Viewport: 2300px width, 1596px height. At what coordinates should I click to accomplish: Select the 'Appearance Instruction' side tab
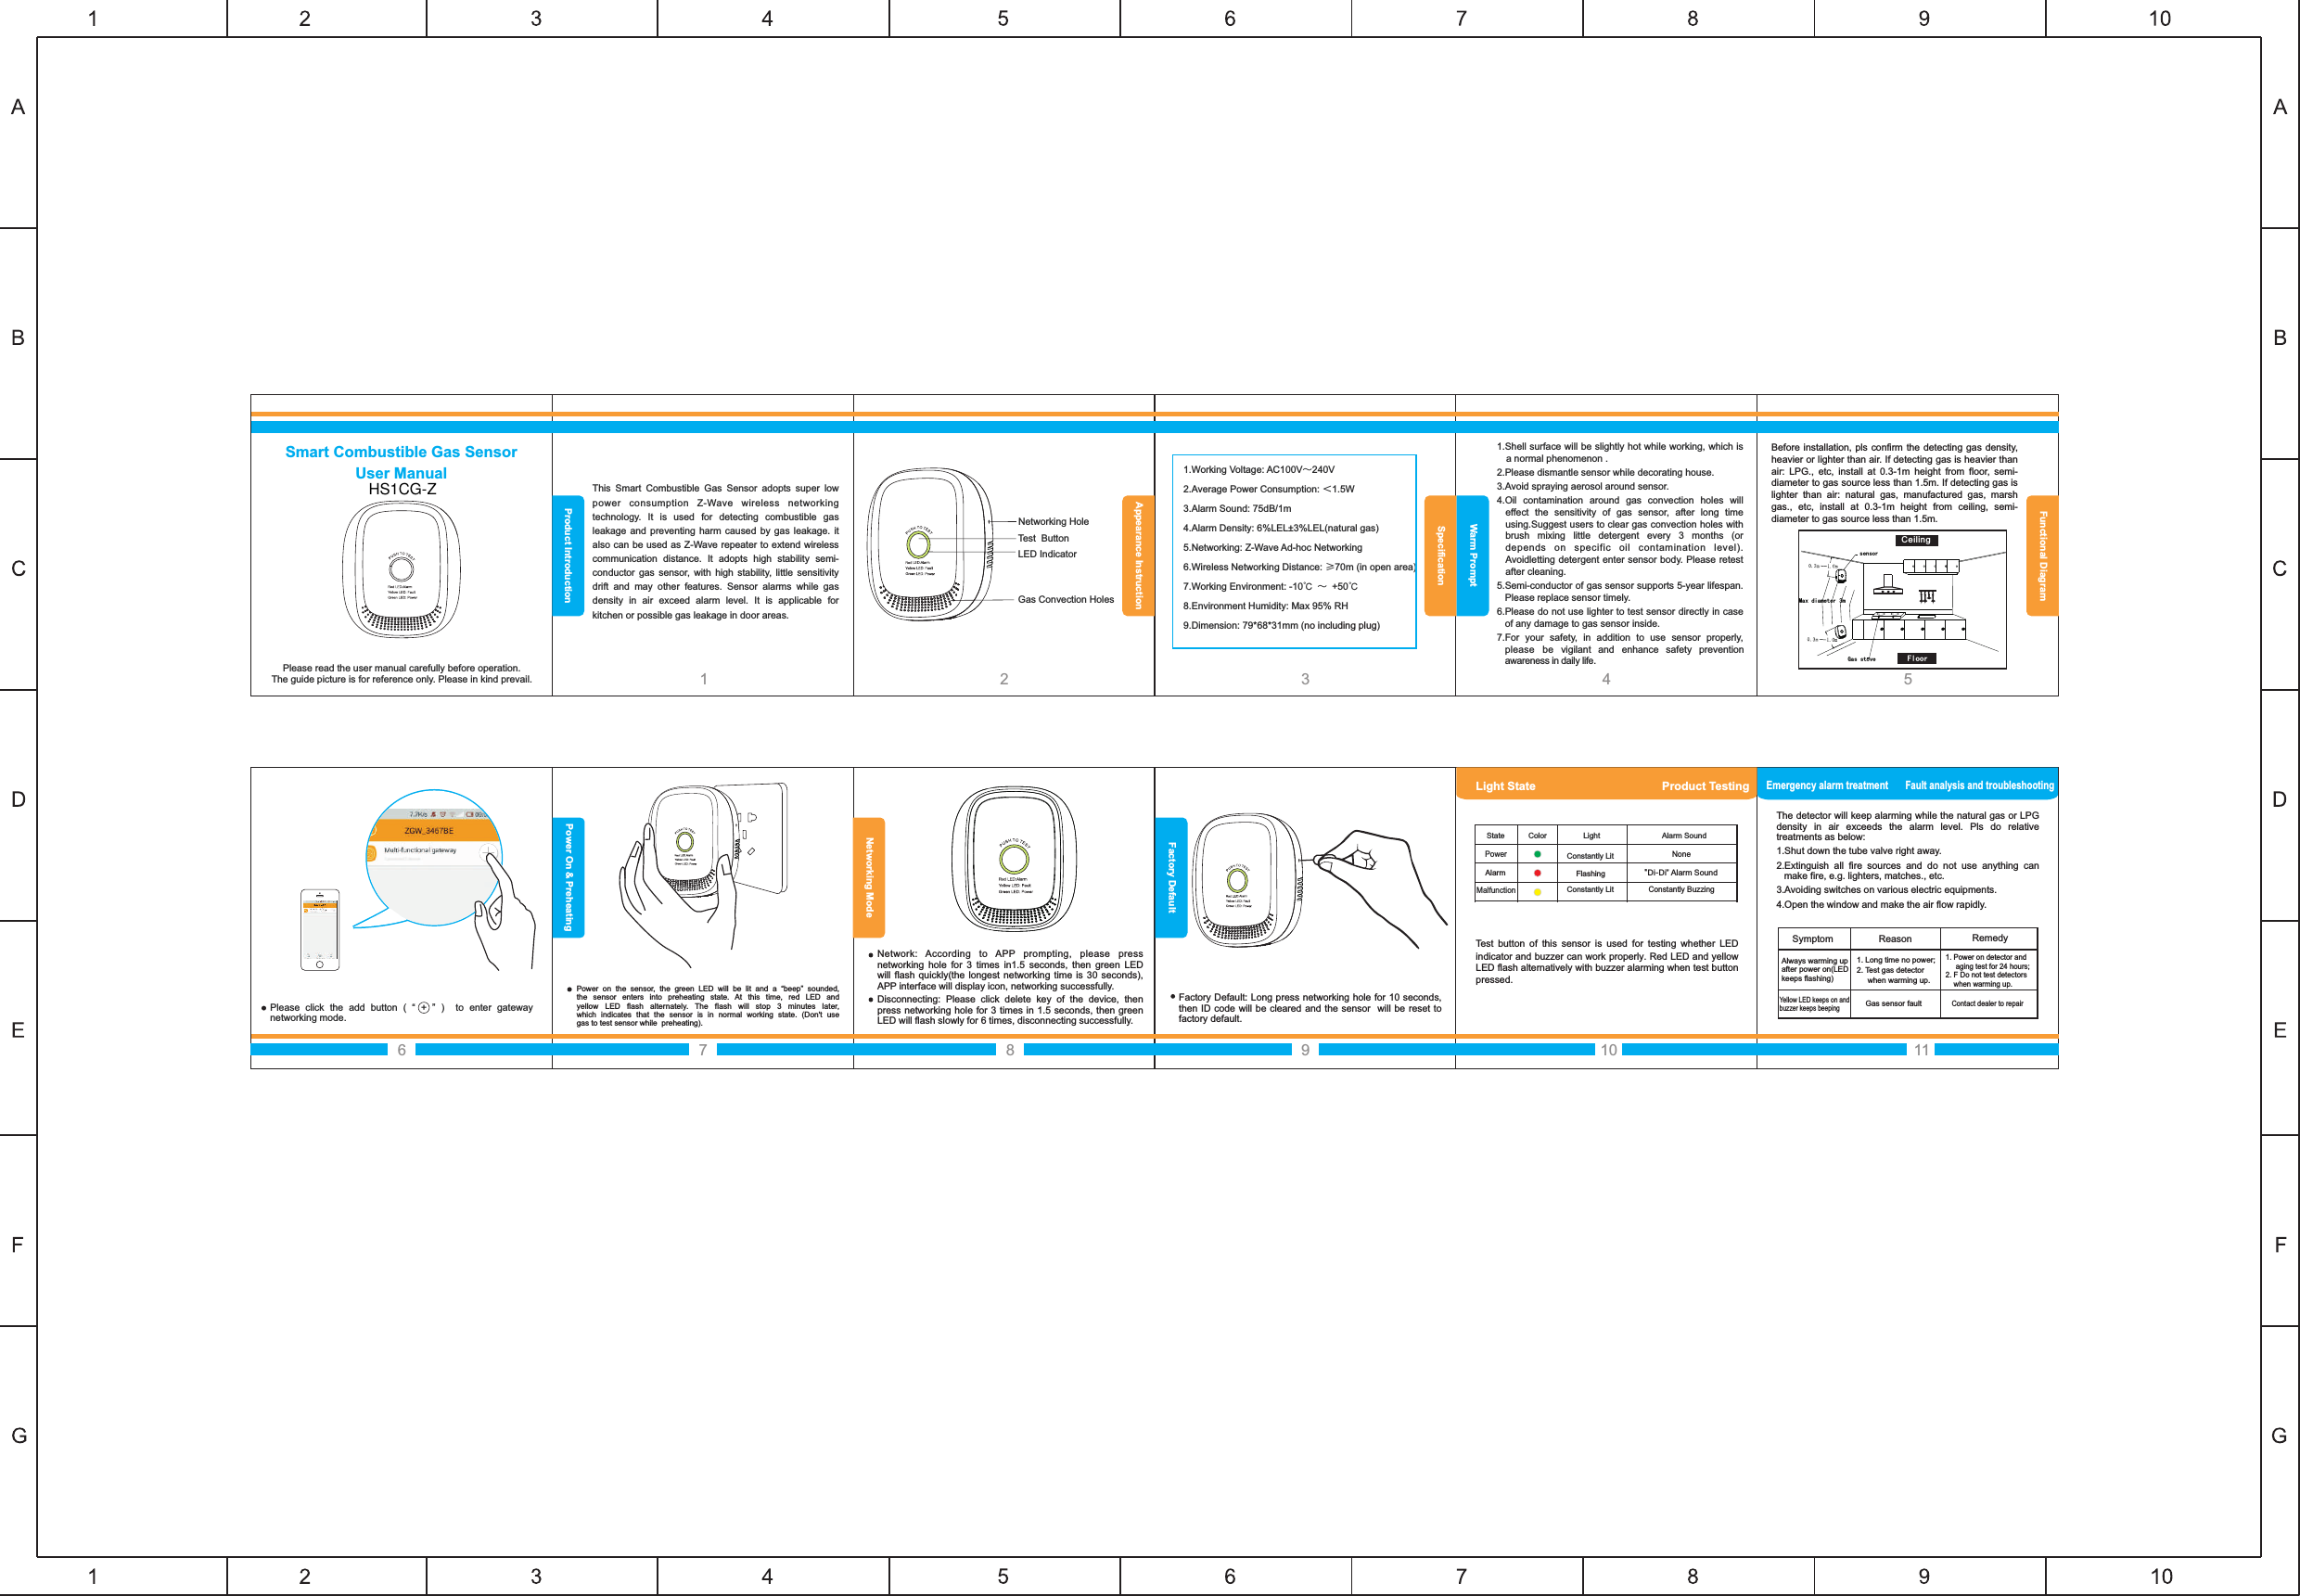(1138, 555)
